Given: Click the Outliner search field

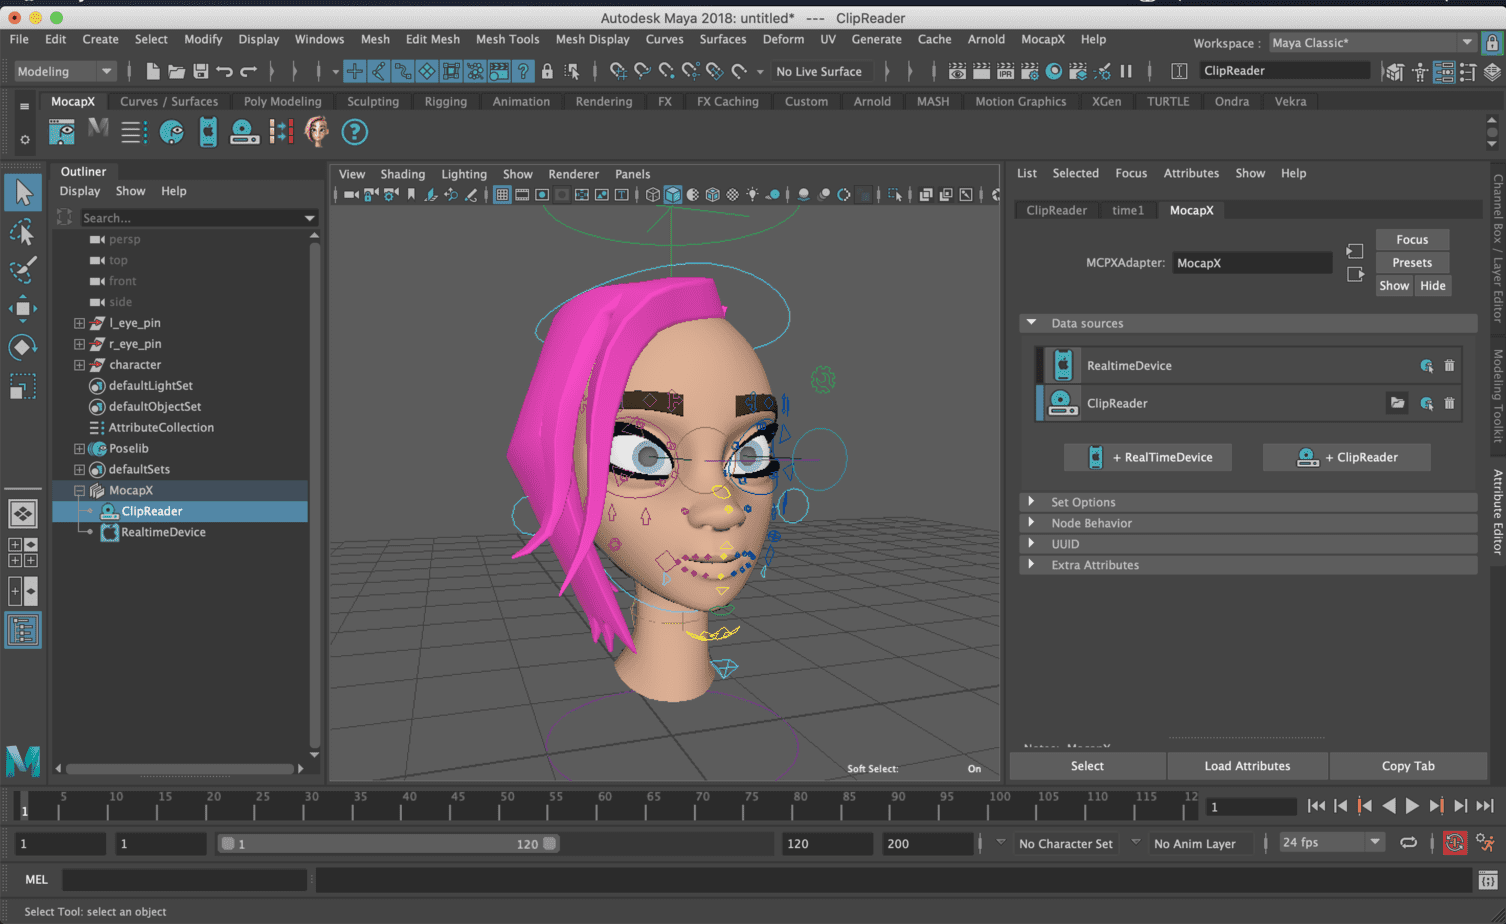Looking at the screenshot, I should (196, 218).
